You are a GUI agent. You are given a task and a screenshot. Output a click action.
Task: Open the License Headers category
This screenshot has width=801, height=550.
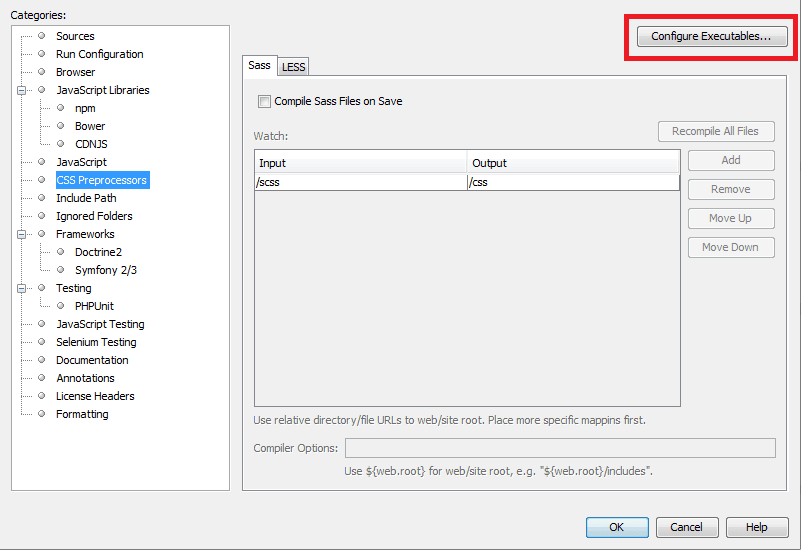click(x=95, y=396)
